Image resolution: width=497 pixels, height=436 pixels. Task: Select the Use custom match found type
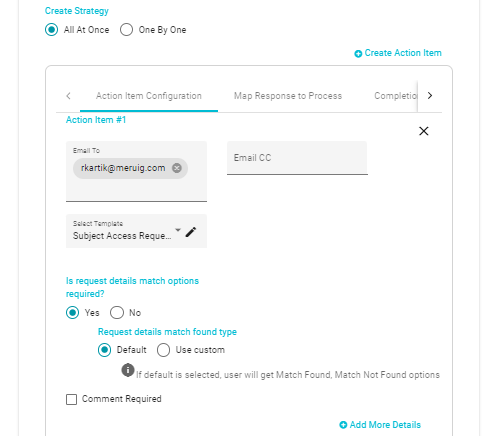pos(163,350)
